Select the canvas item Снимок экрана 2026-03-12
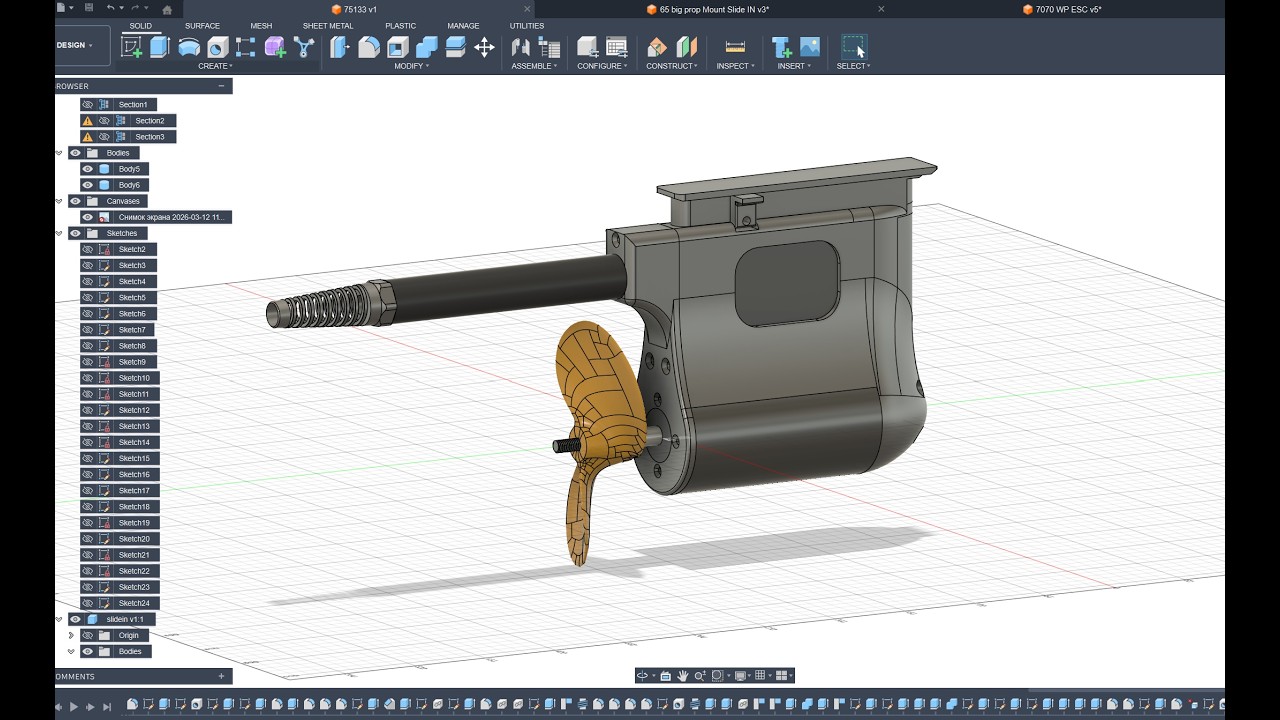The image size is (1280, 720). click(156, 217)
